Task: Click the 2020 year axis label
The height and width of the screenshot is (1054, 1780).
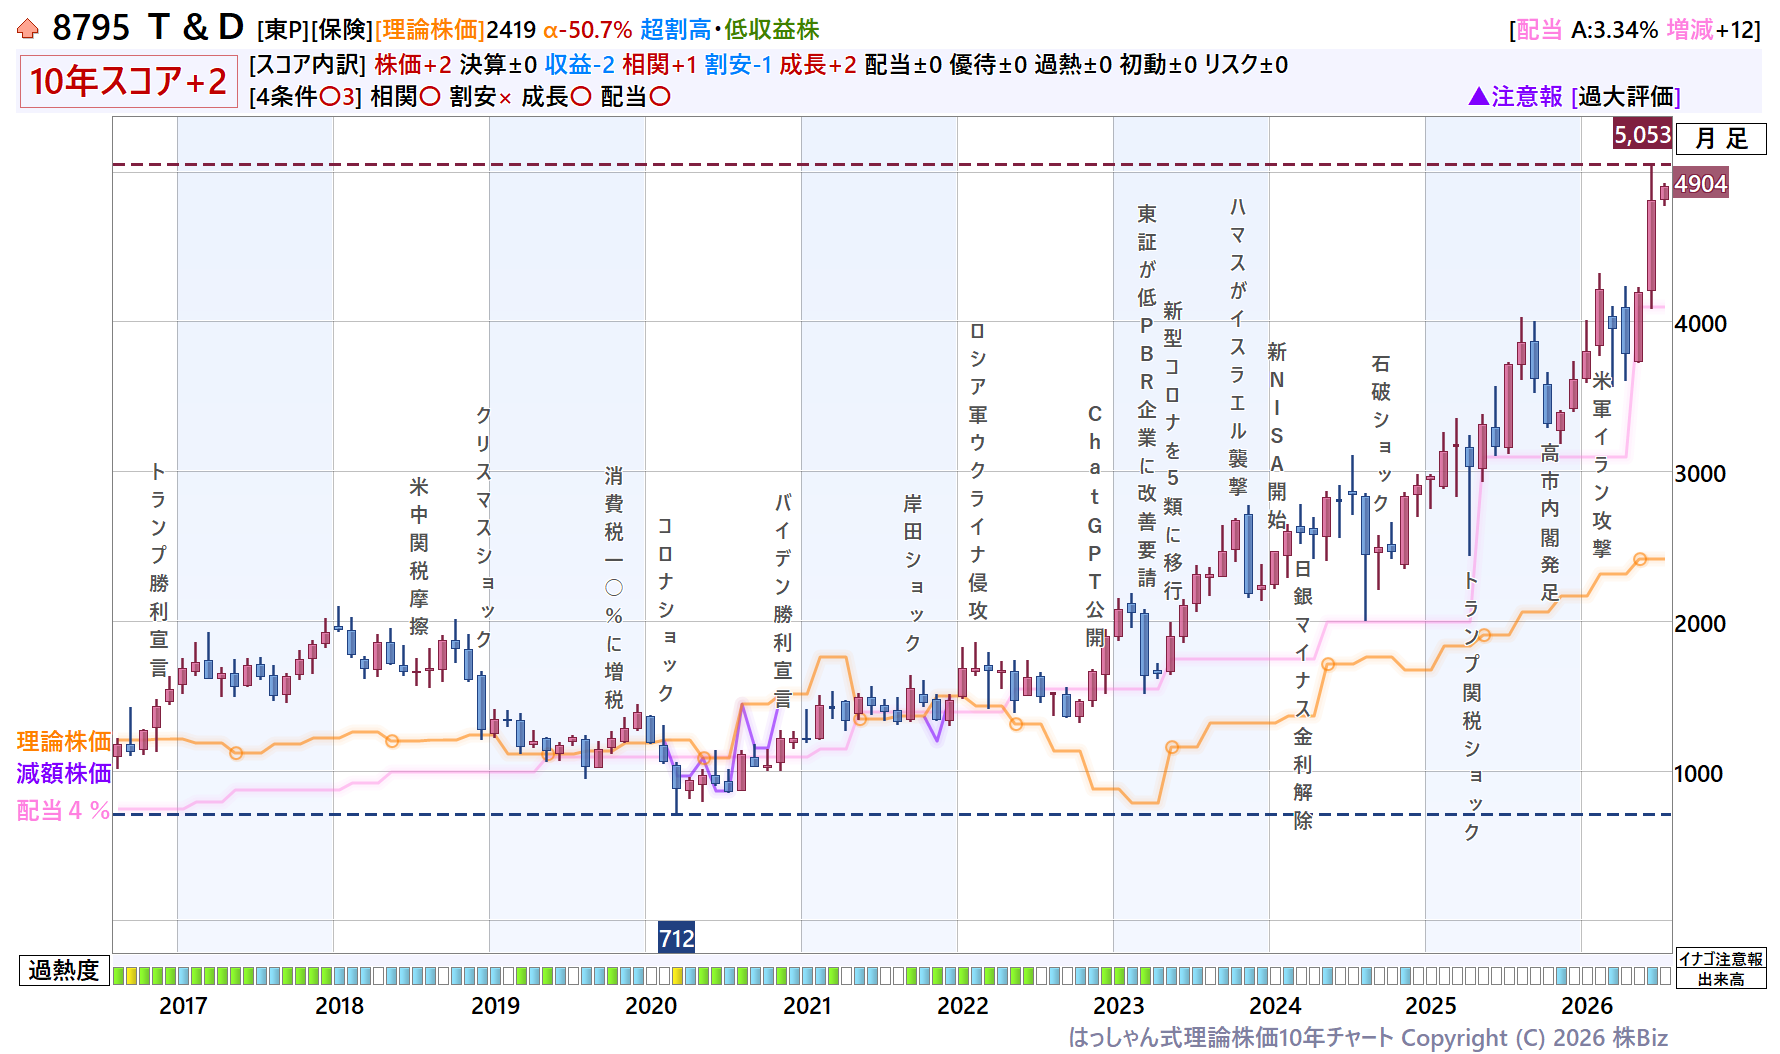Action: 651,1006
